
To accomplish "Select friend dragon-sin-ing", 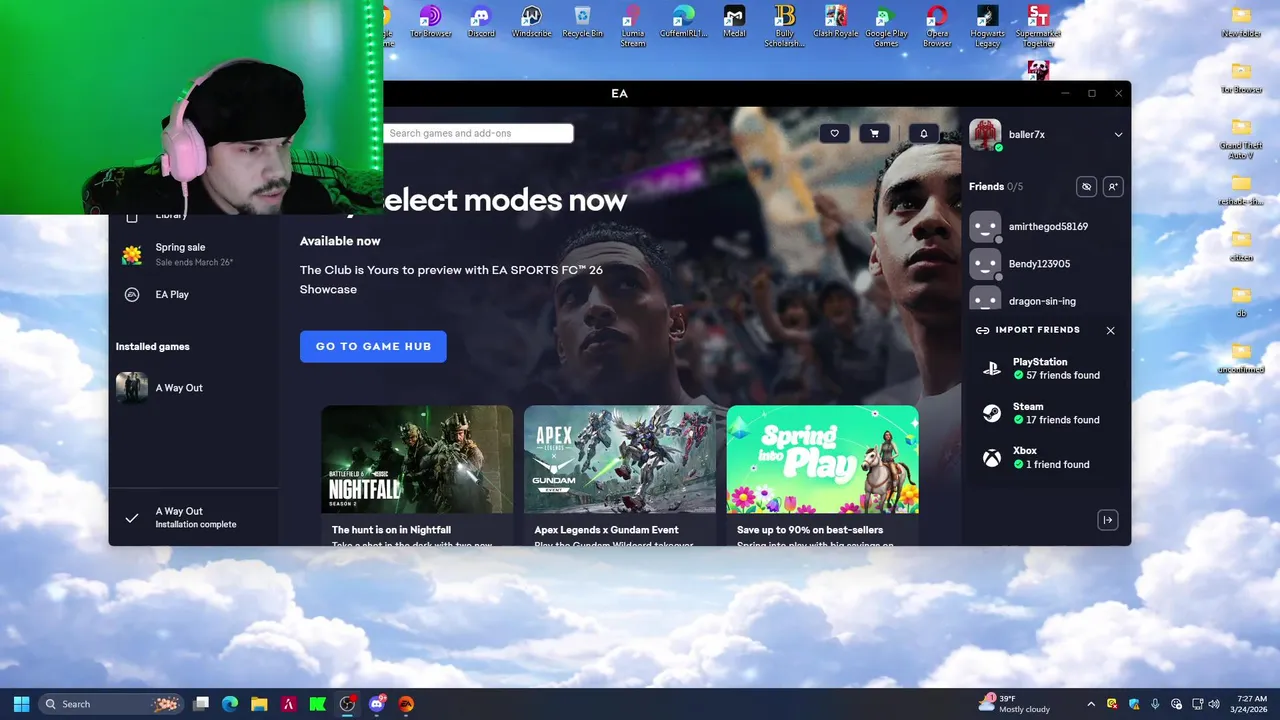I will click(1045, 299).
